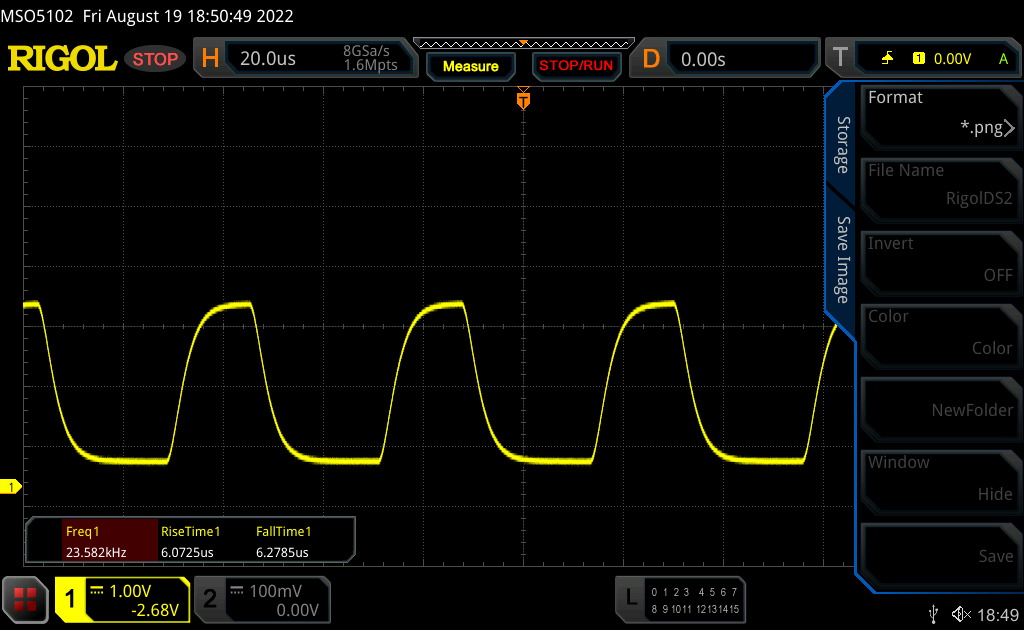
Task: Click the channel 2 DC coupling symbol
Action: click(236, 591)
